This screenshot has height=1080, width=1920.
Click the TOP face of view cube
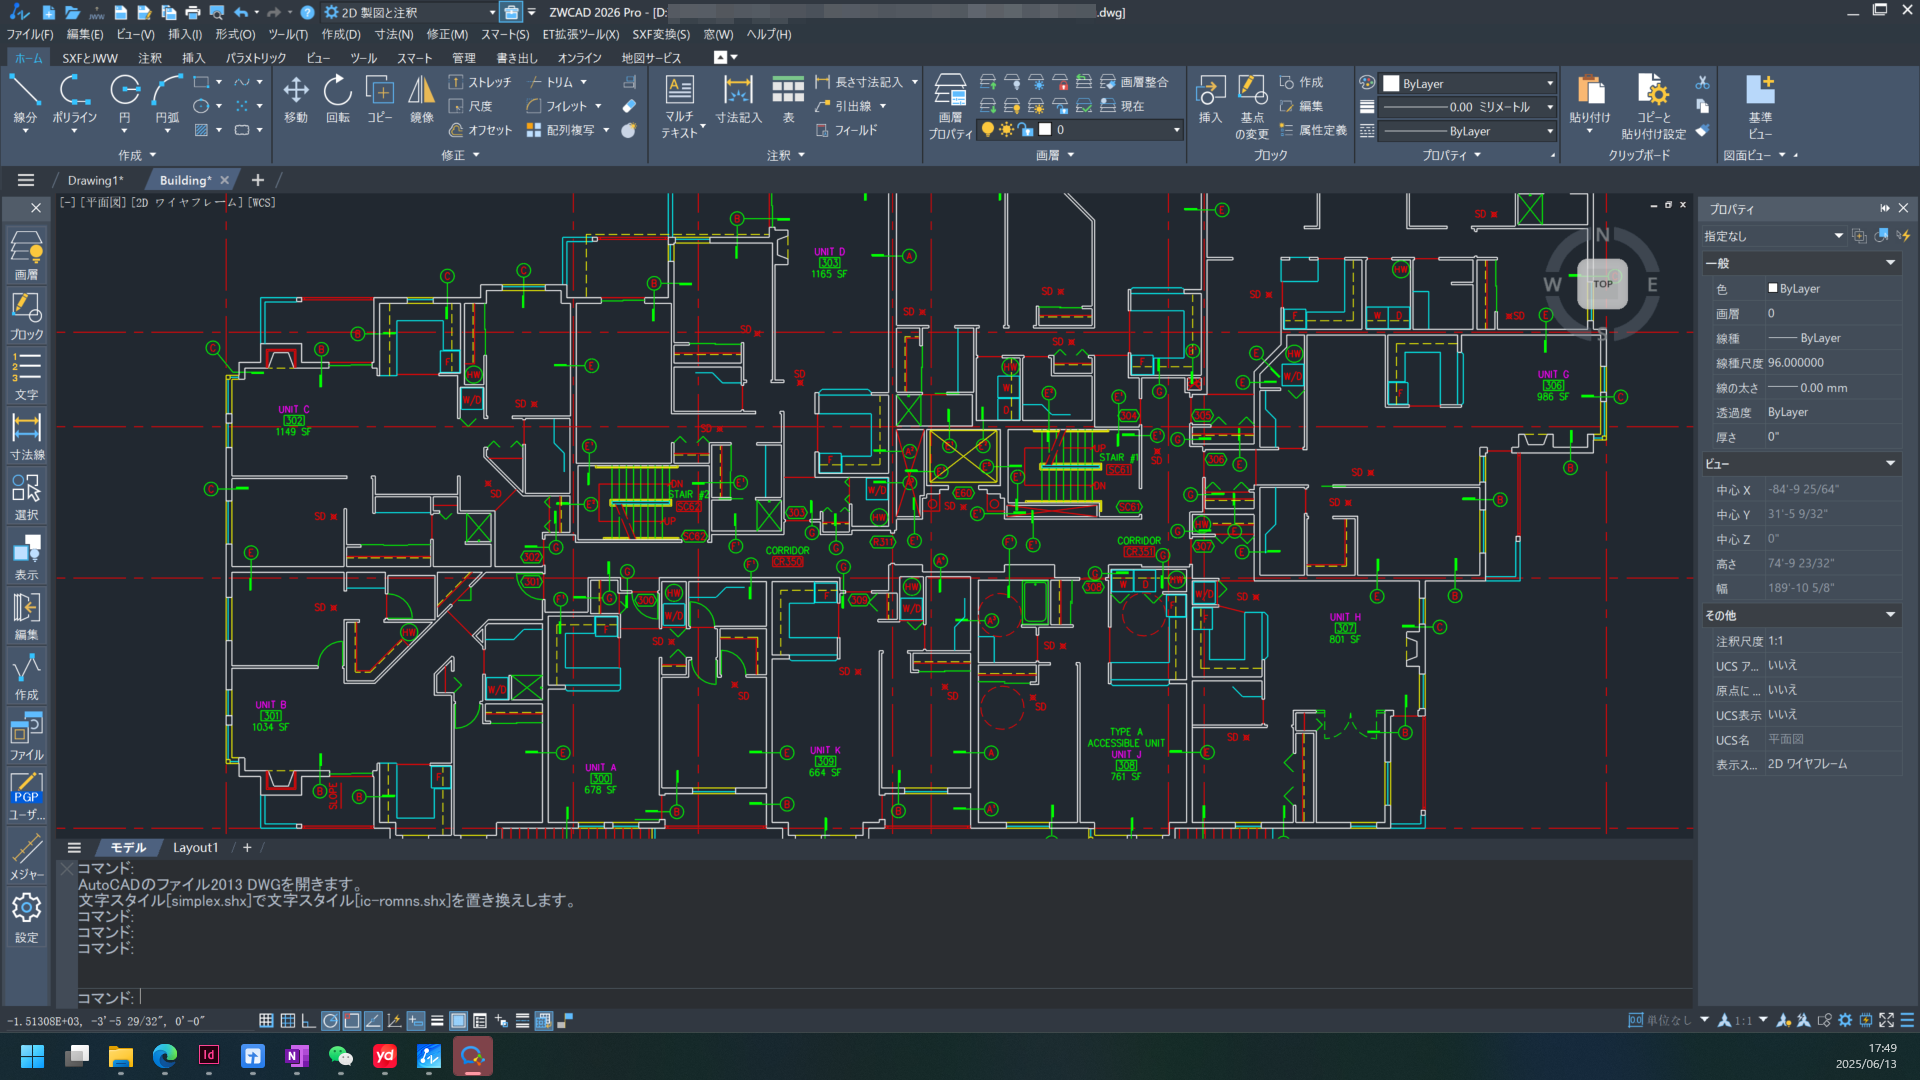coord(1603,284)
